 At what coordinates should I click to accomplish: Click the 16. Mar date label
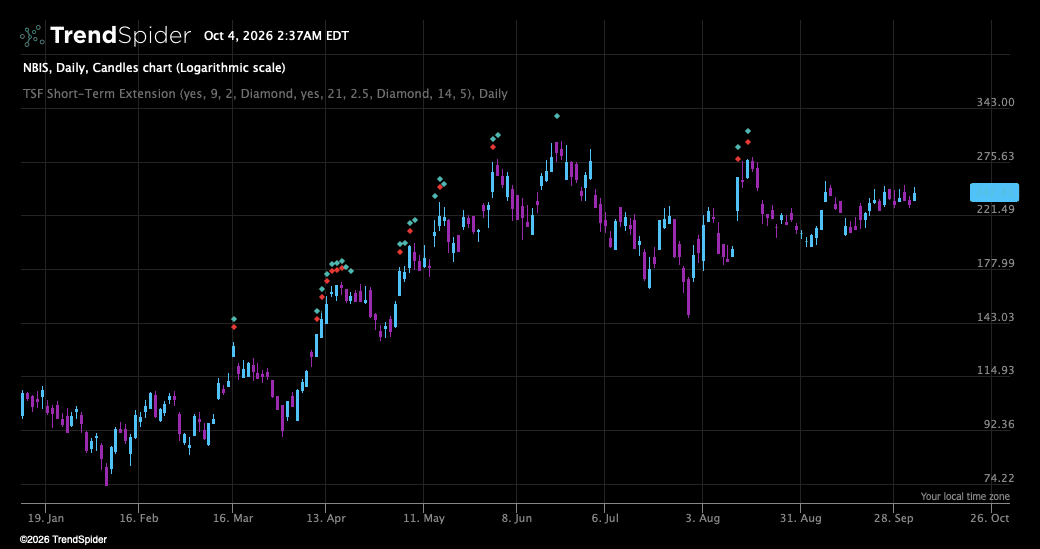(233, 518)
